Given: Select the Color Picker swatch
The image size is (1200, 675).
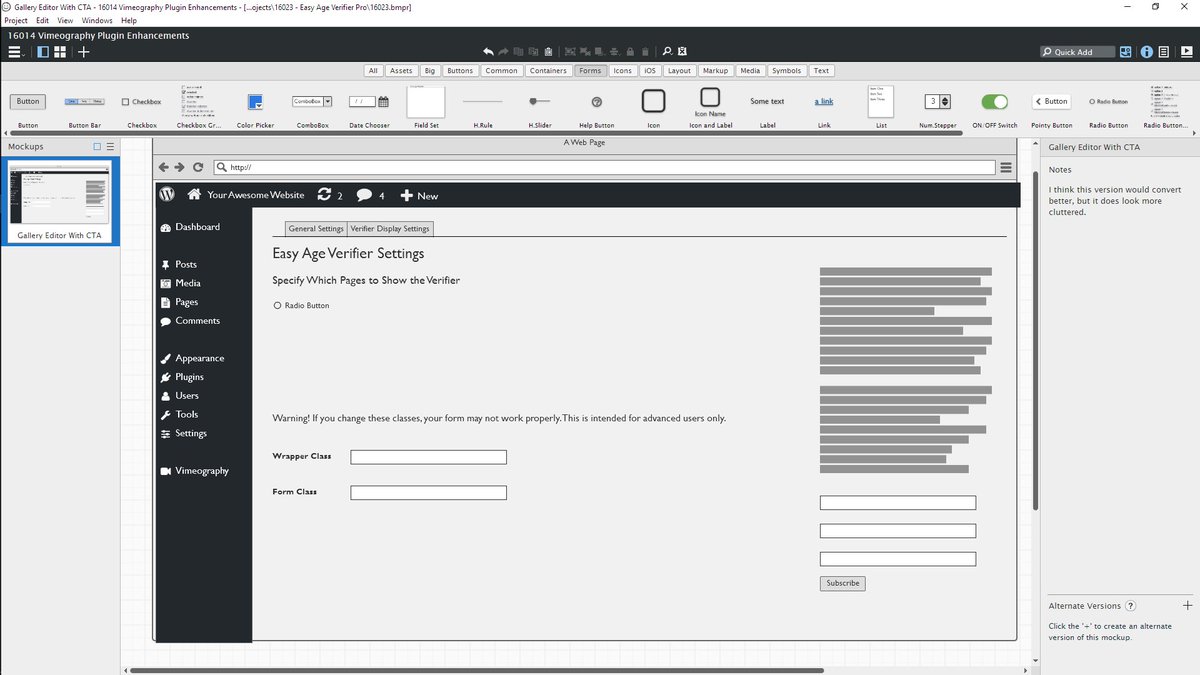Looking at the screenshot, I should pos(255,102).
